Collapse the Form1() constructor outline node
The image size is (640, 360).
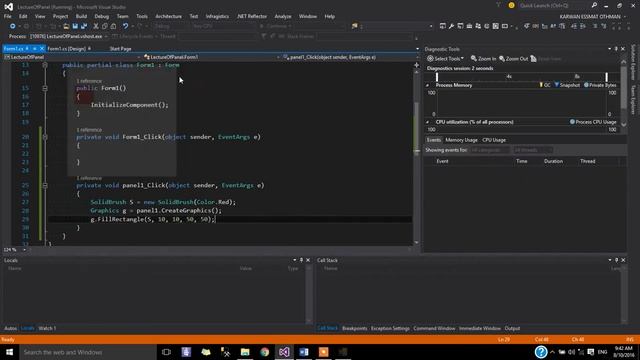pos(45,88)
